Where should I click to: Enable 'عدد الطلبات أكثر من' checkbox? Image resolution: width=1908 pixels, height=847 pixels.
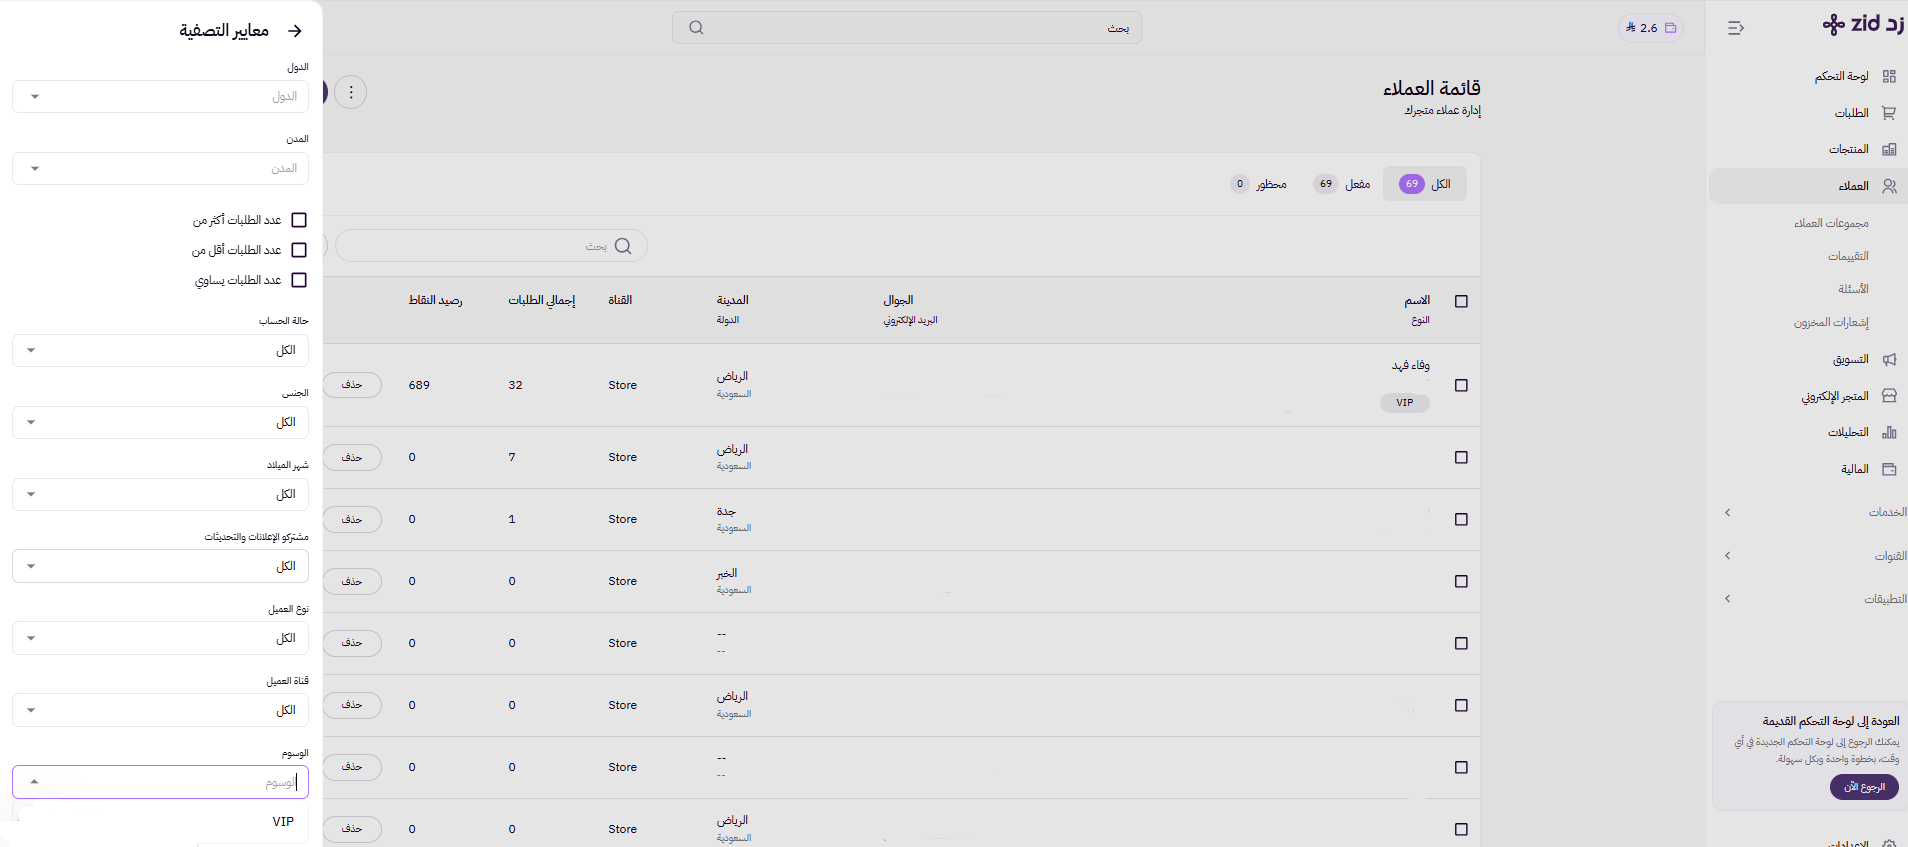click(299, 220)
